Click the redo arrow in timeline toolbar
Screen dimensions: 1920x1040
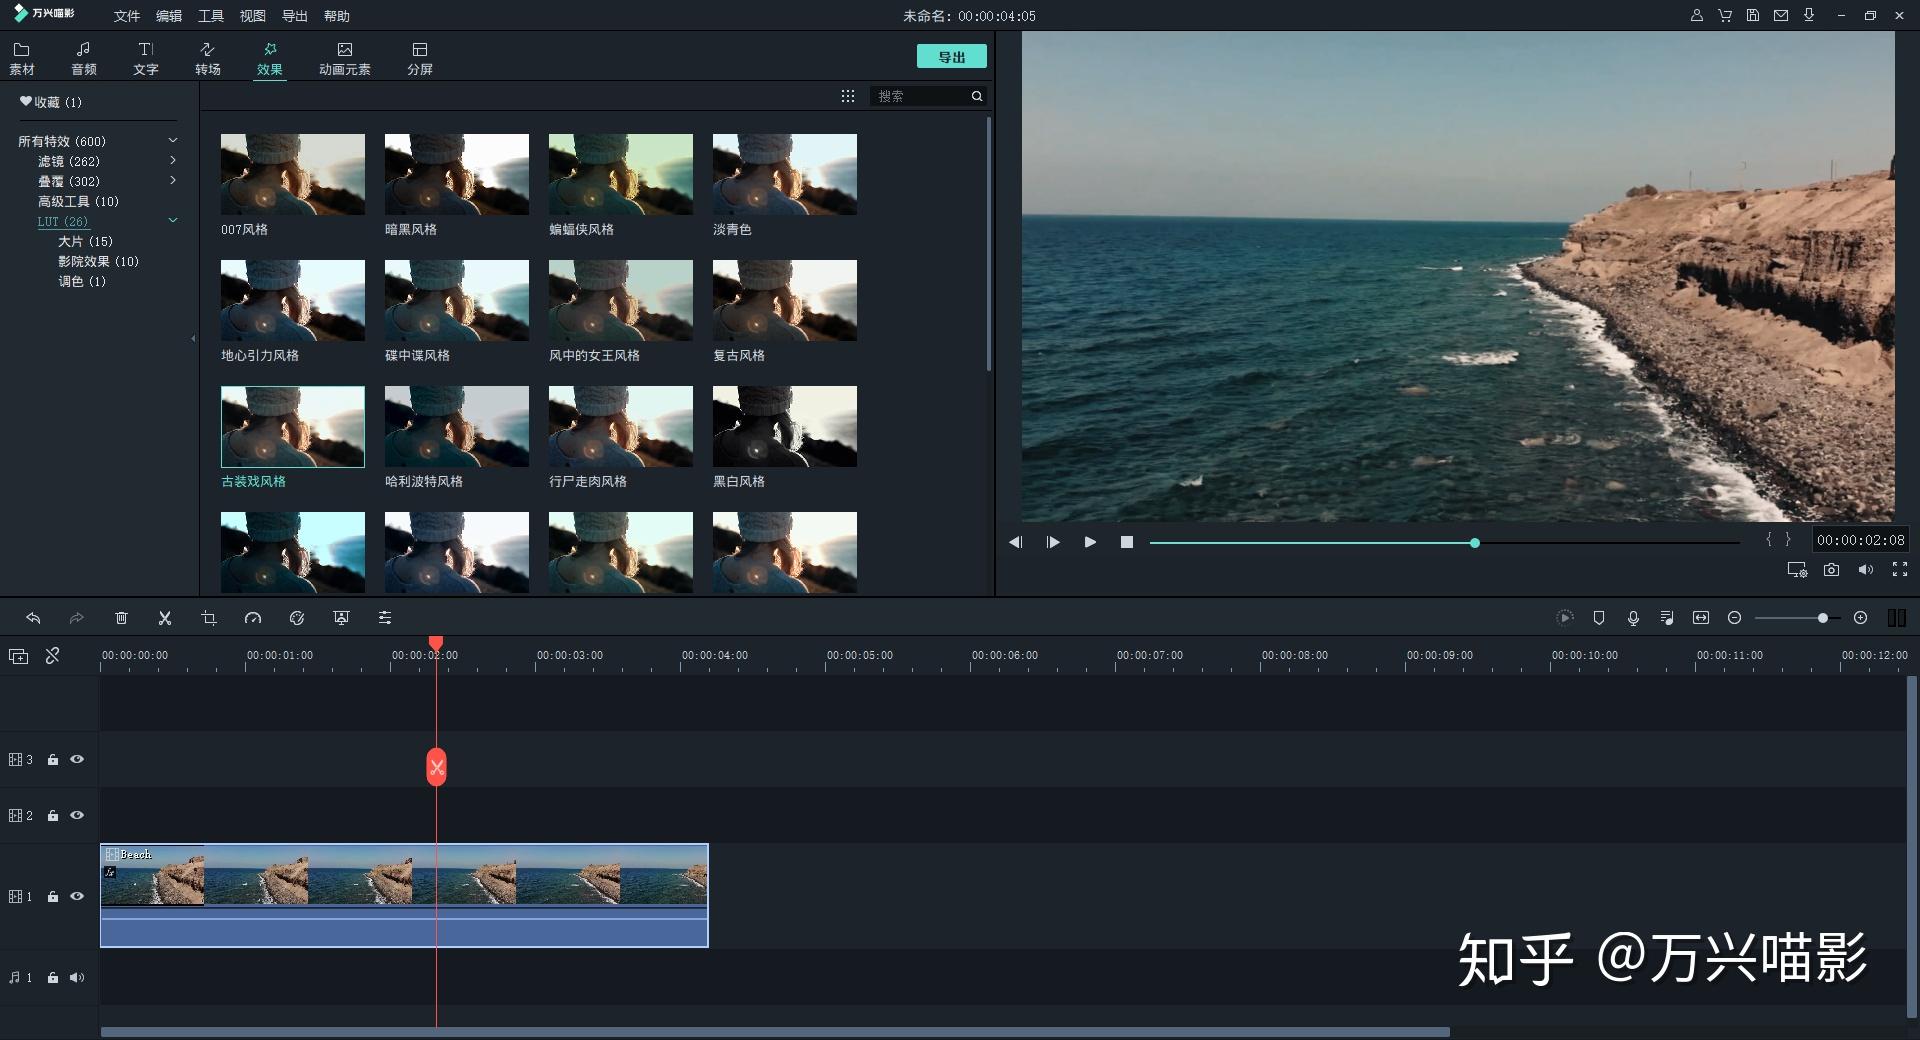76,618
